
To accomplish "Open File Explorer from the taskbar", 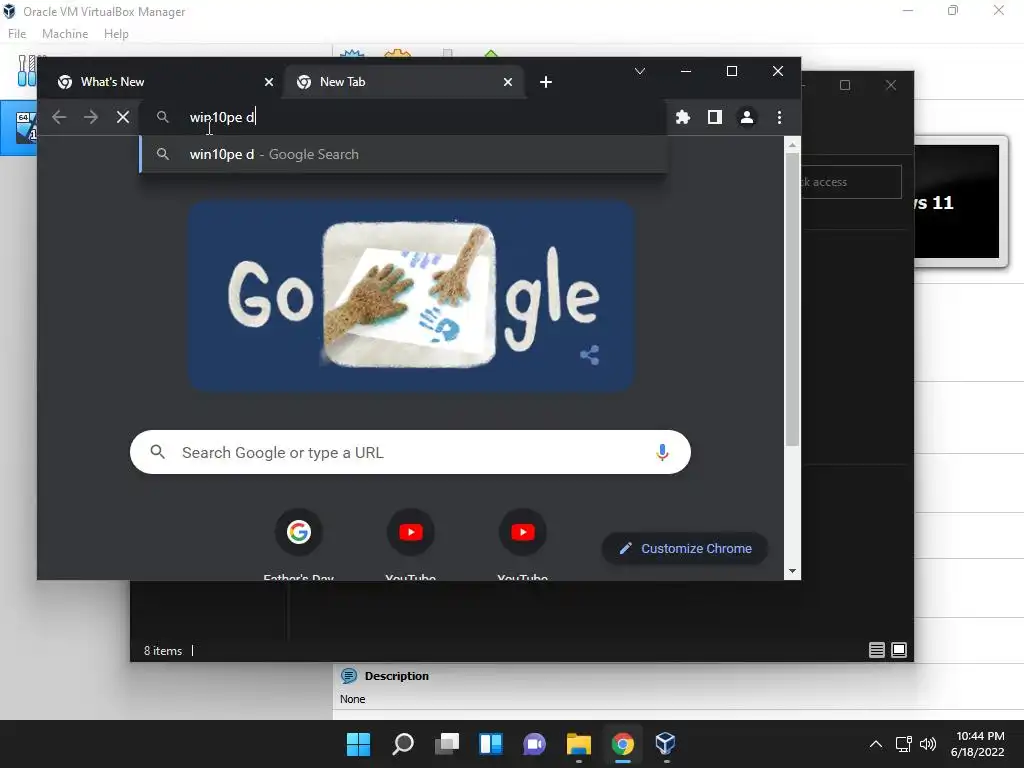I will tap(579, 744).
